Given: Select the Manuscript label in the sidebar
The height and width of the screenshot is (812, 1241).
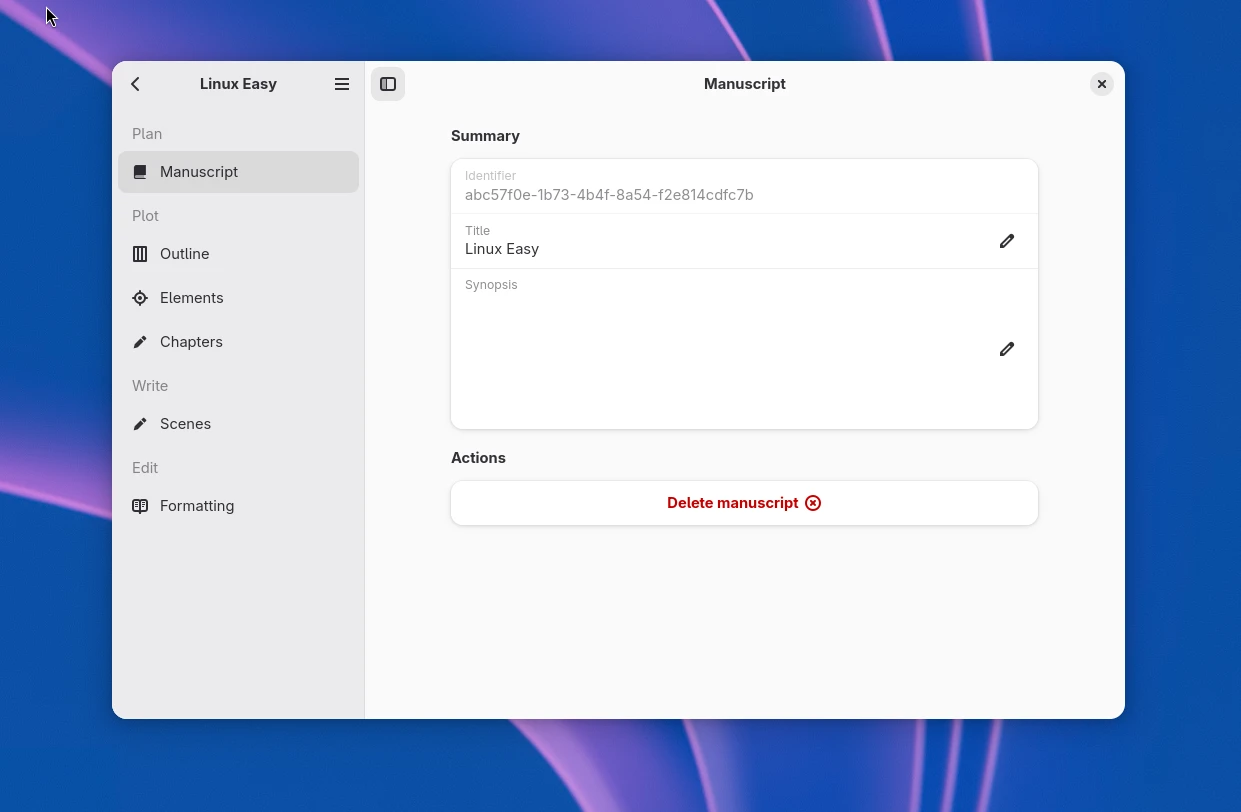Looking at the screenshot, I should [199, 172].
